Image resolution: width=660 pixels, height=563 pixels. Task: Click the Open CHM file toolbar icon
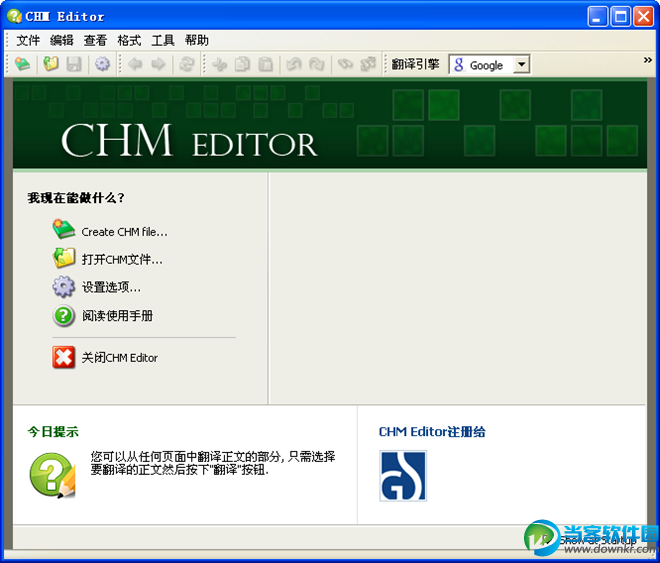click(x=51, y=64)
